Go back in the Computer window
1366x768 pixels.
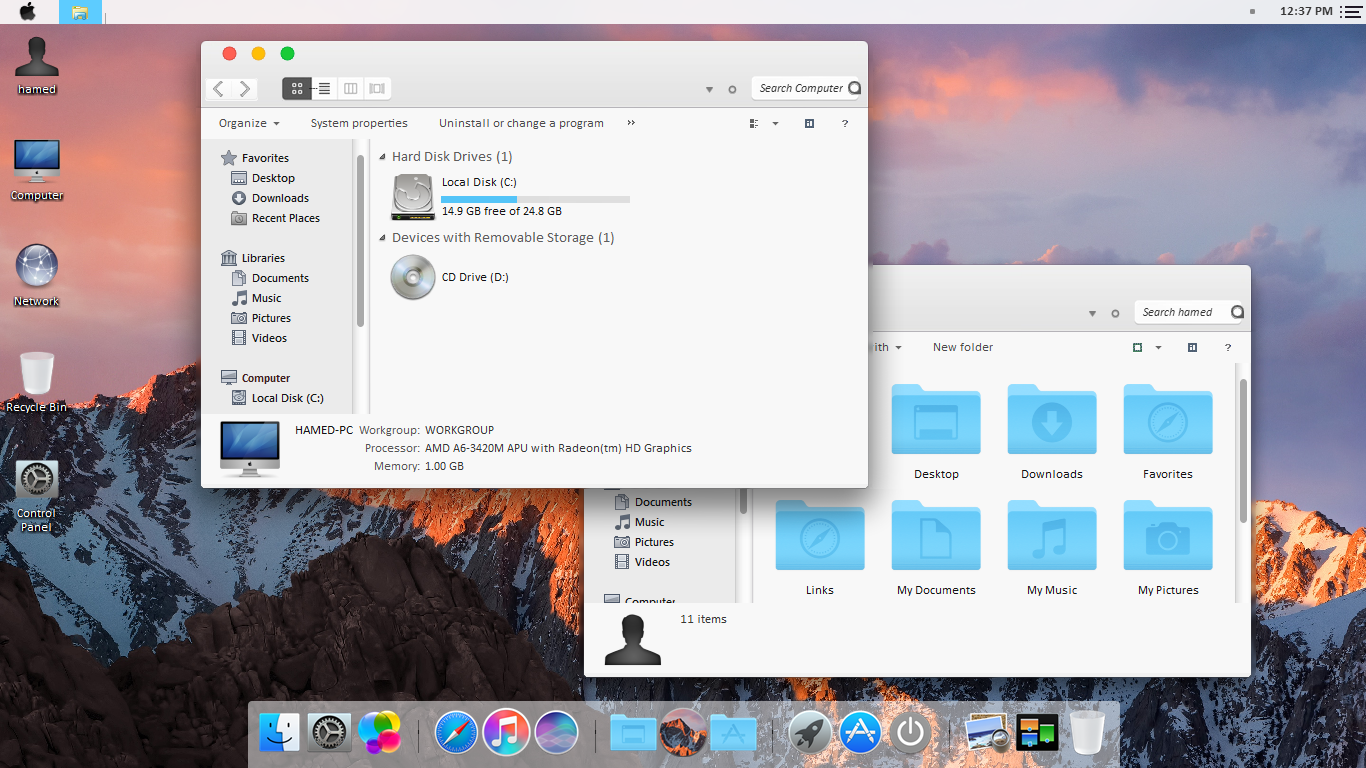coord(219,89)
